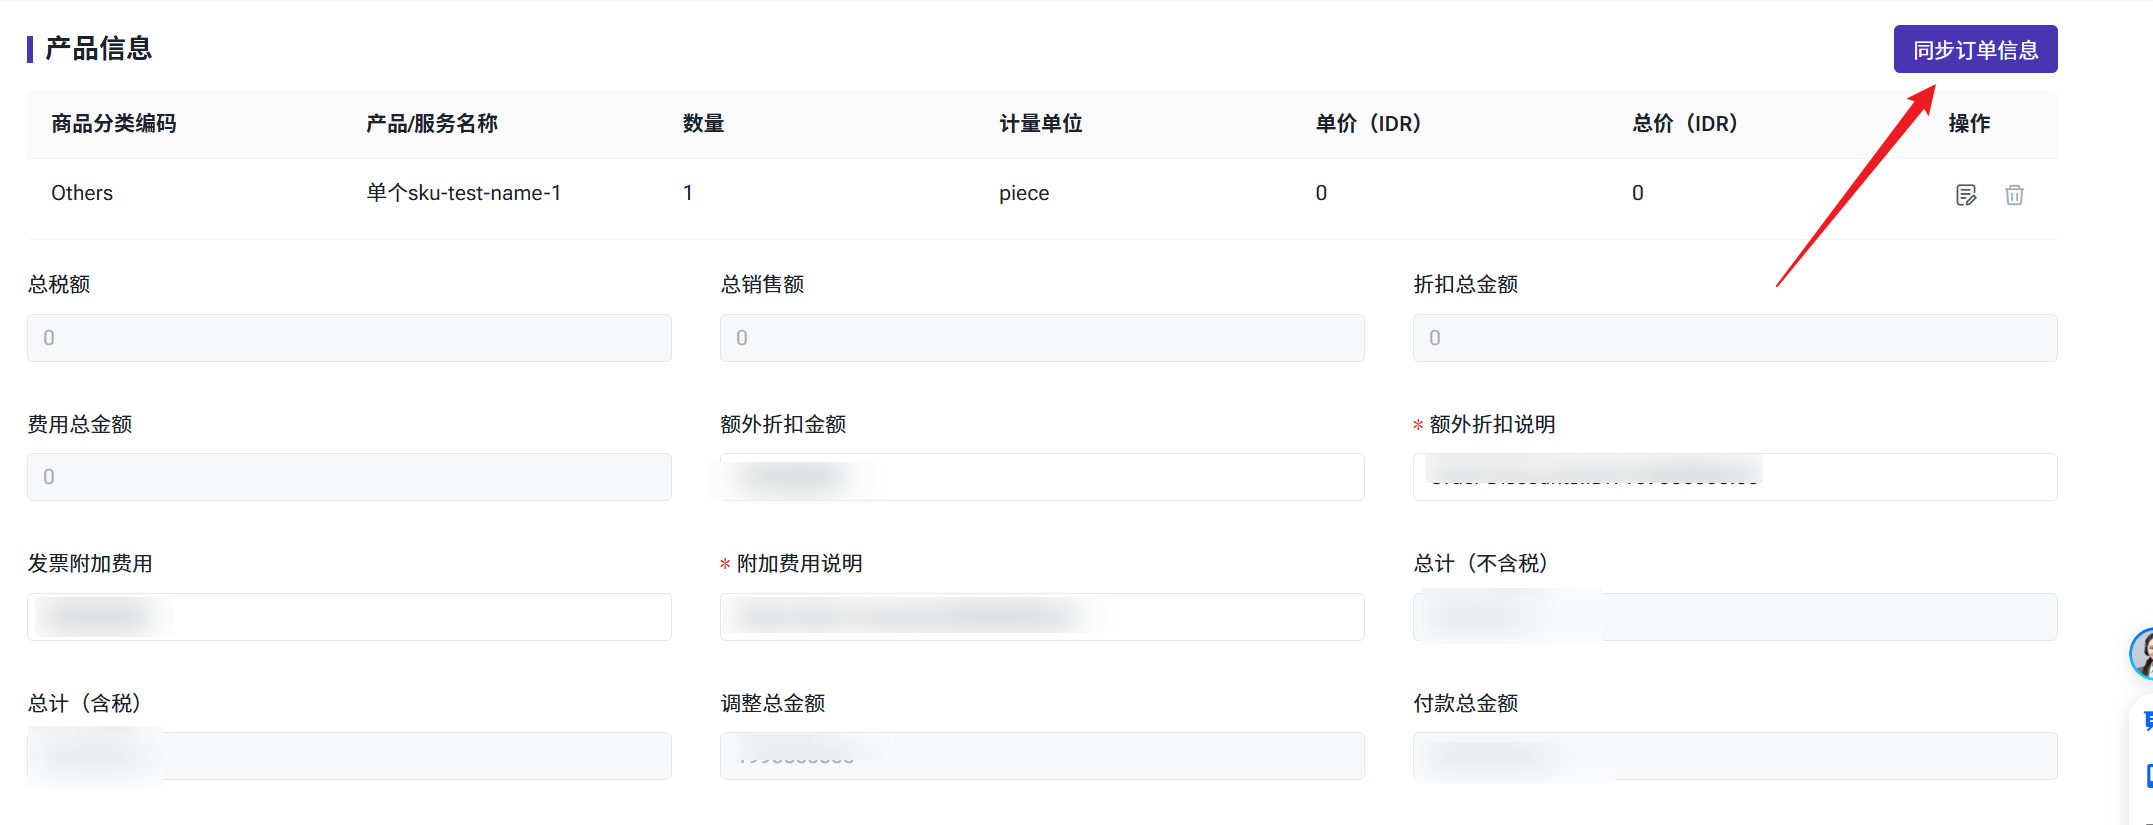Click the 折扣总金额 field
This screenshot has height=825, width=2153.
coord(1735,338)
